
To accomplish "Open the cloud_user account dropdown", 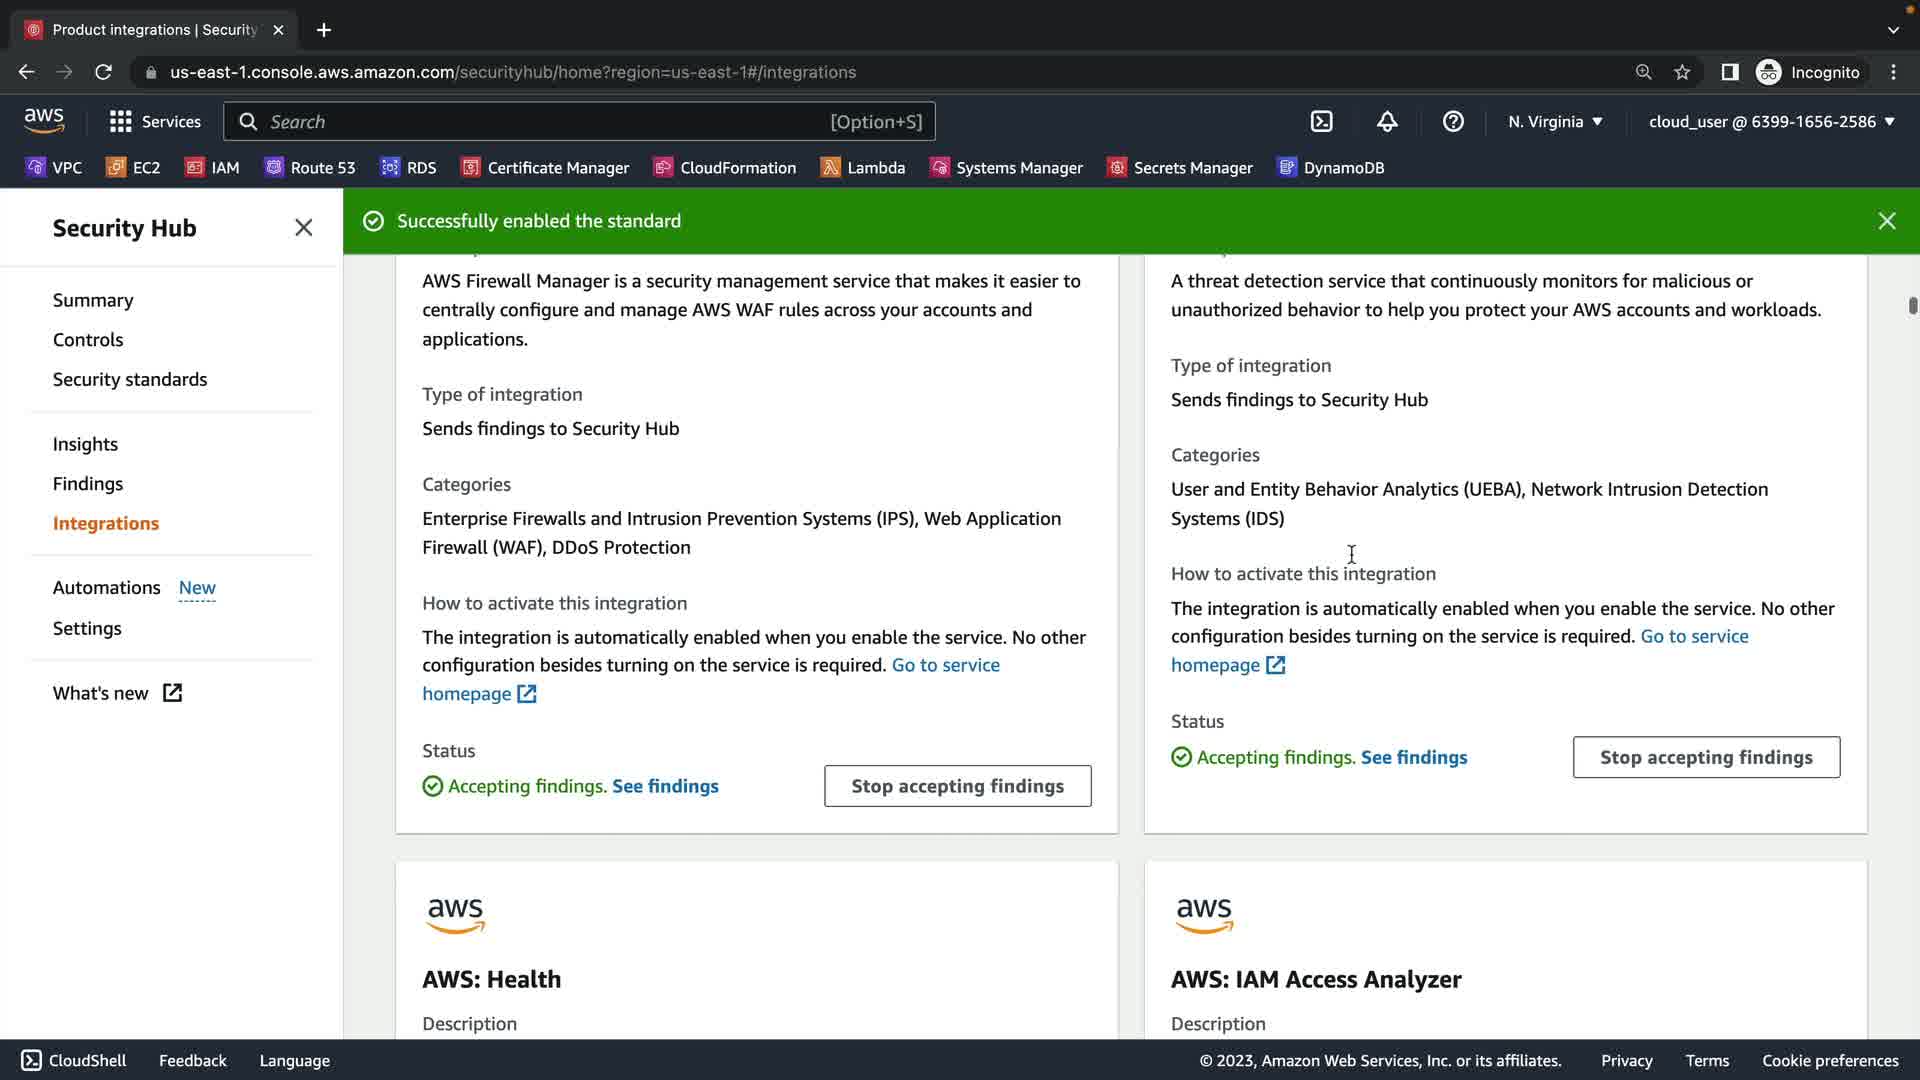I will (x=1771, y=121).
